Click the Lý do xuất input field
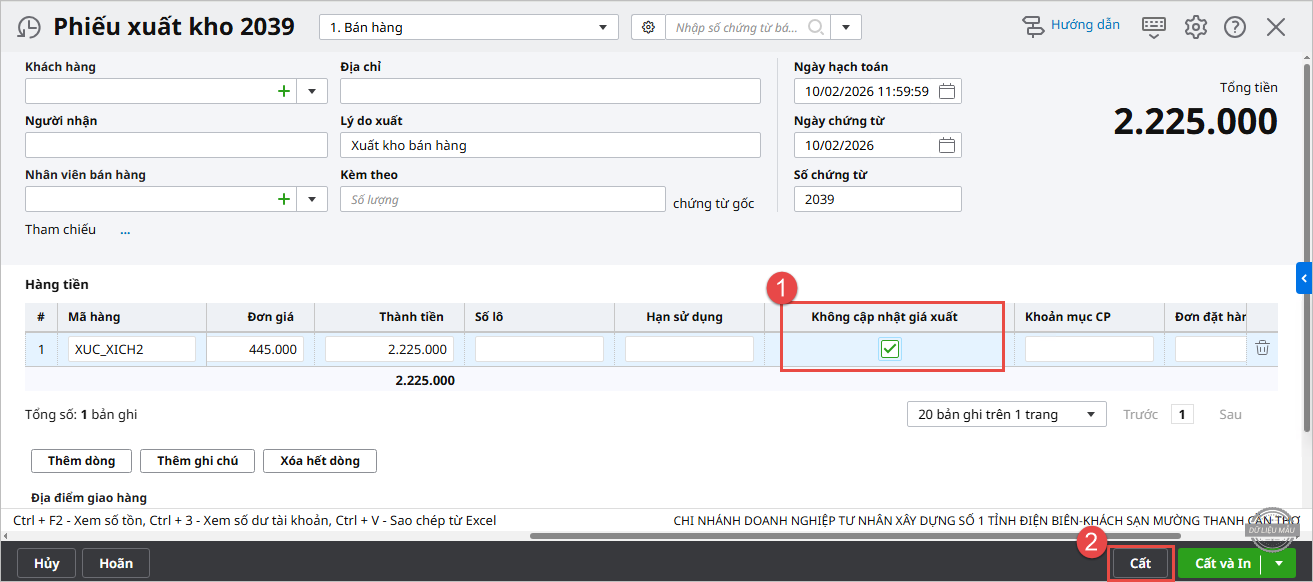The image size is (1313, 582). 550,145
